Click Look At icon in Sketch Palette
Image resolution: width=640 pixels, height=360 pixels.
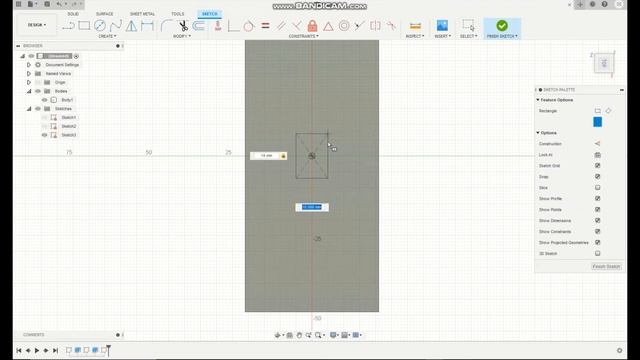pos(598,155)
